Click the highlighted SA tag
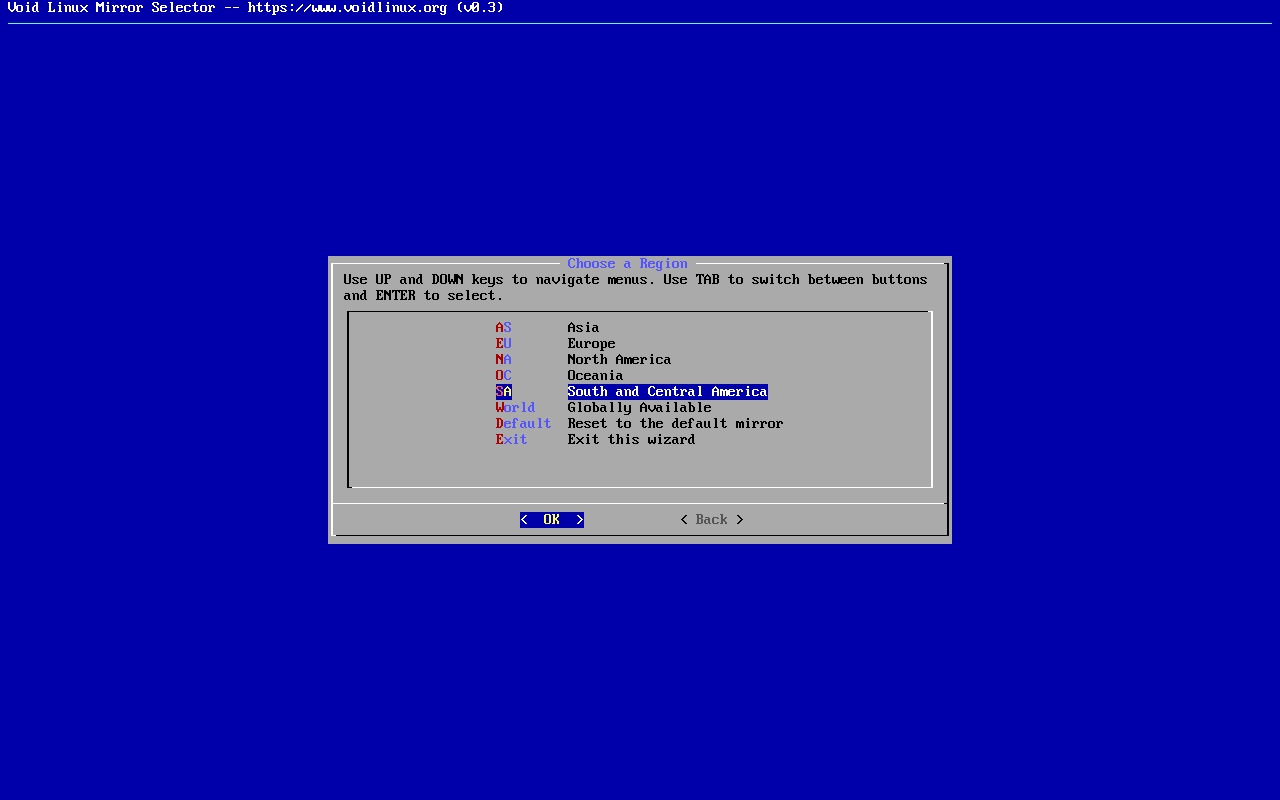 [503, 391]
